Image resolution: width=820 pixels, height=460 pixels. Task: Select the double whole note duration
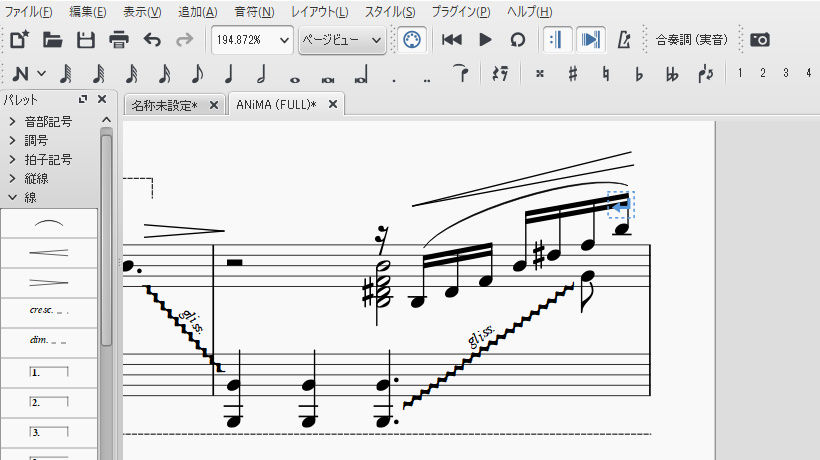pos(328,79)
